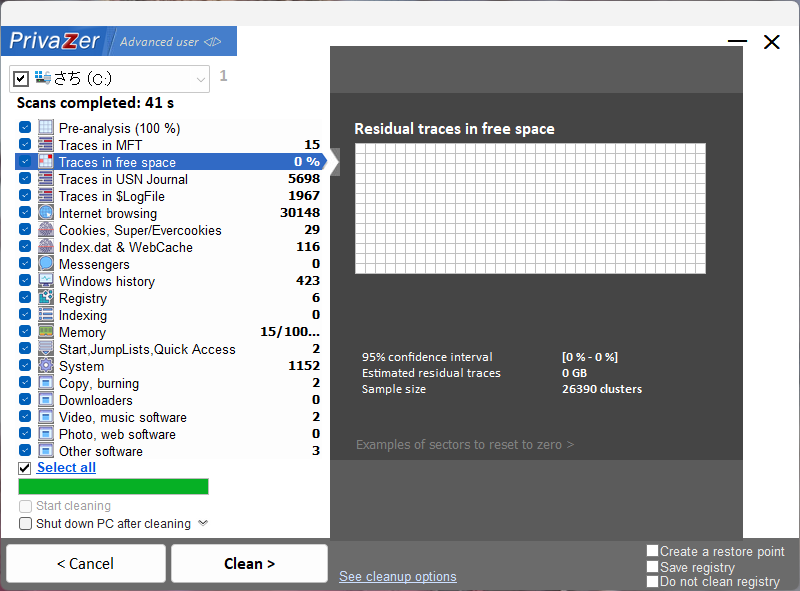Select the Cookies, Super/Evercookies row
The image size is (800, 591).
(x=170, y=230)
